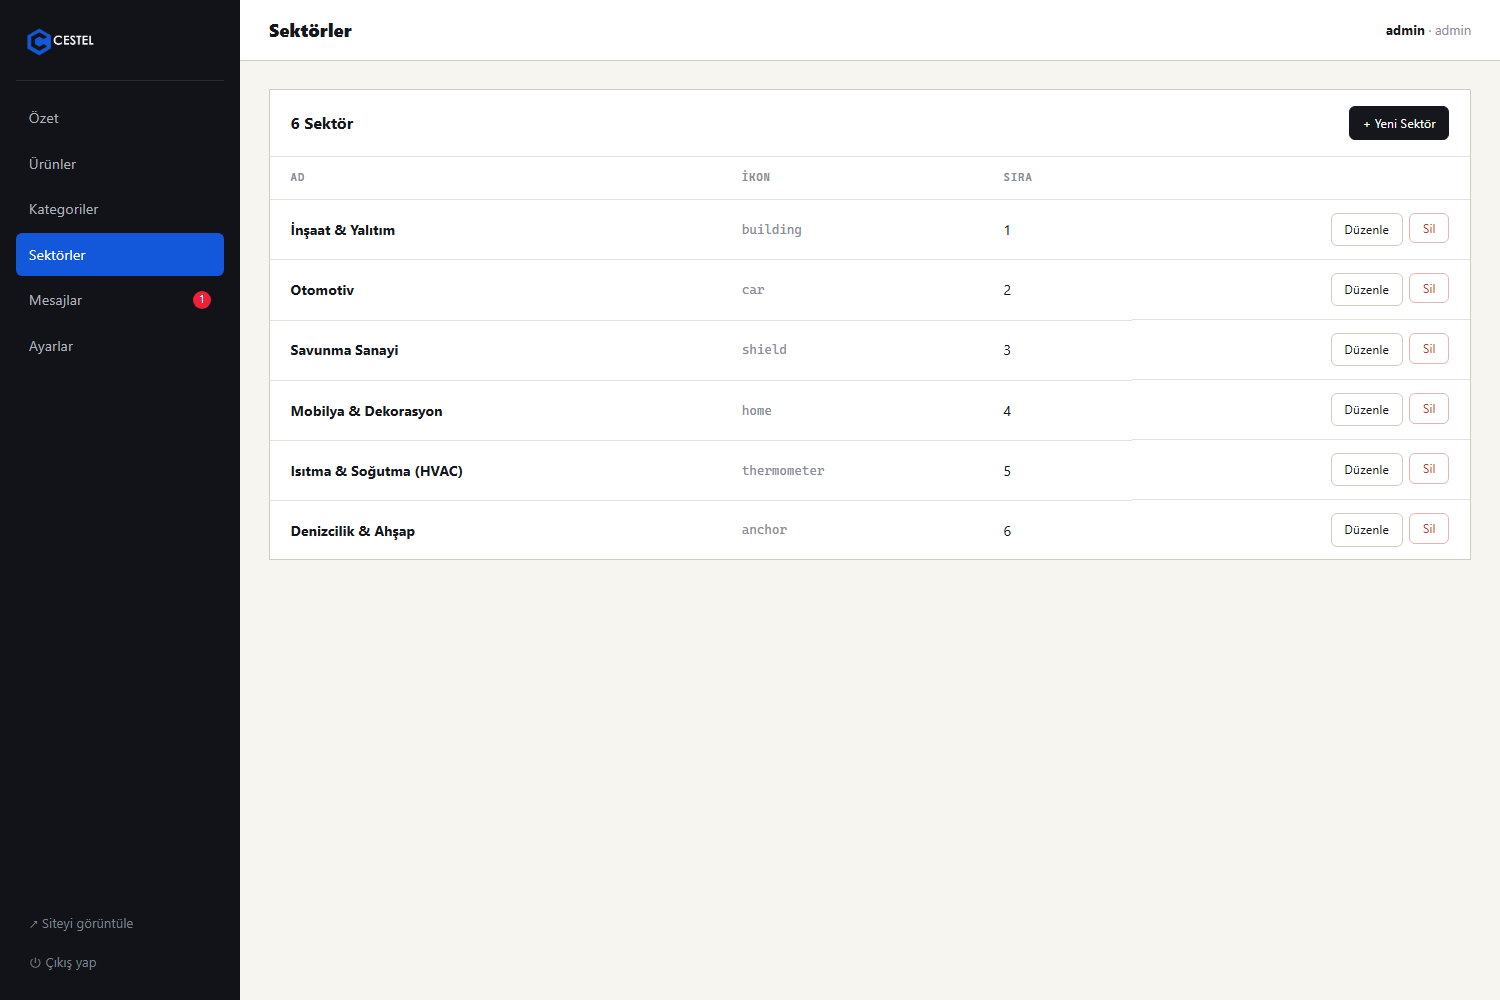Viewport: 1500px width, 1000px height.
Task: Delete the İnşaat & Yalıtım sector
Action: click(x=1429, y=229)
